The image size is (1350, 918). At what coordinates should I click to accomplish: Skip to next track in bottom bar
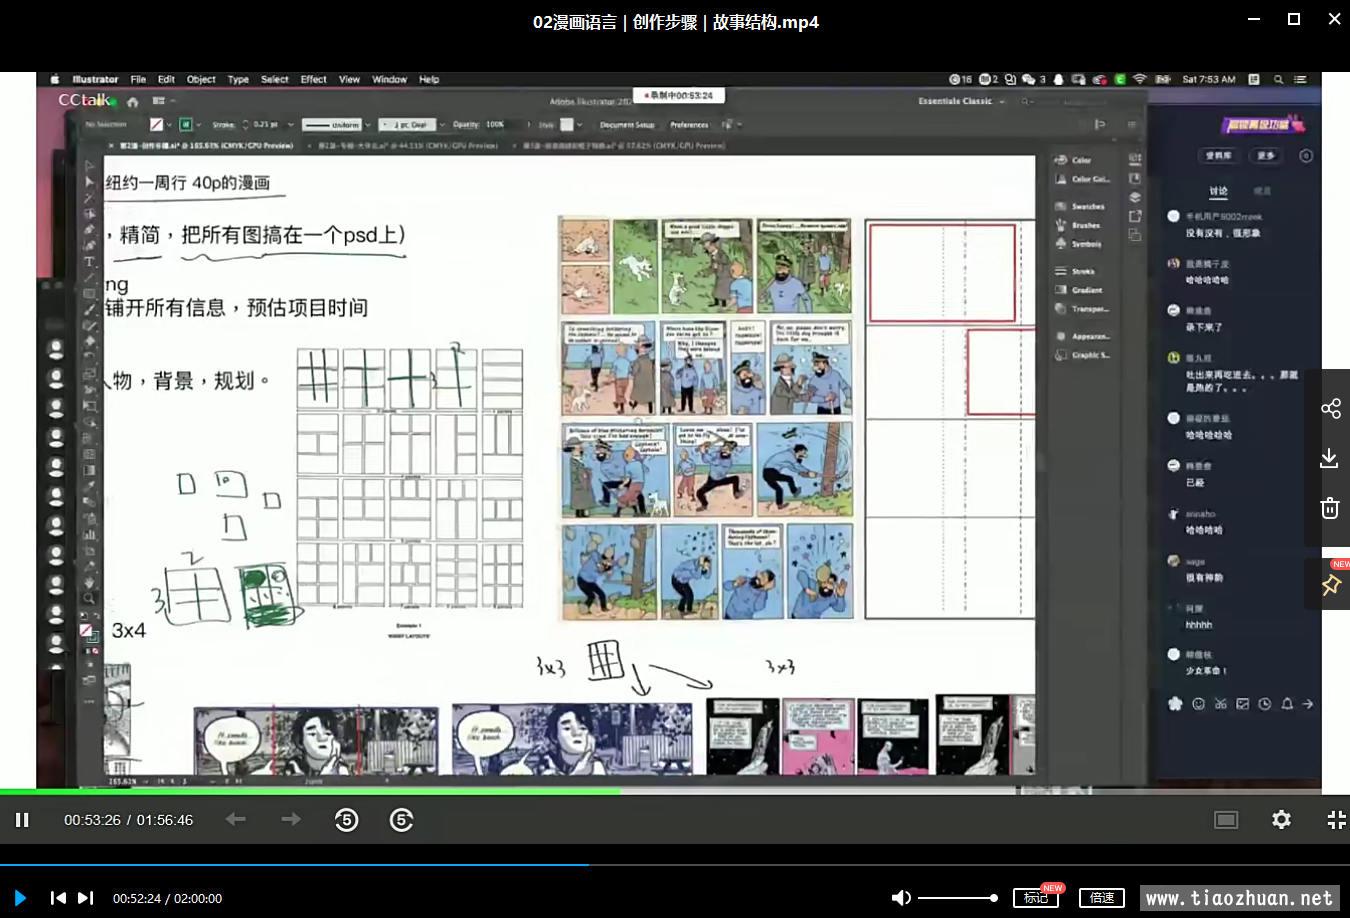(x=86, y=898)
